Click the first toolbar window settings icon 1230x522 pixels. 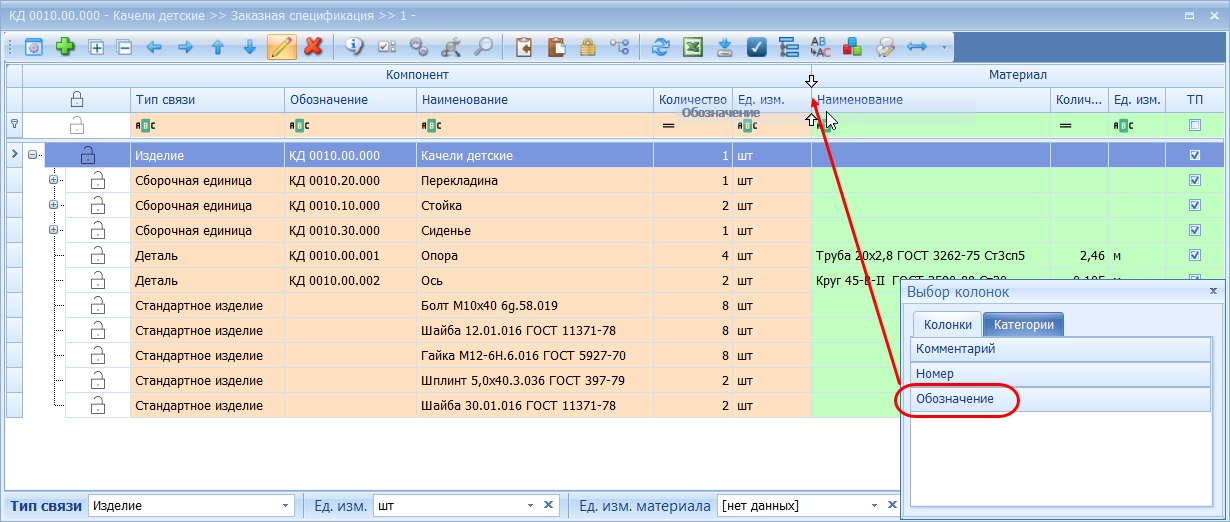click(33, 46)
